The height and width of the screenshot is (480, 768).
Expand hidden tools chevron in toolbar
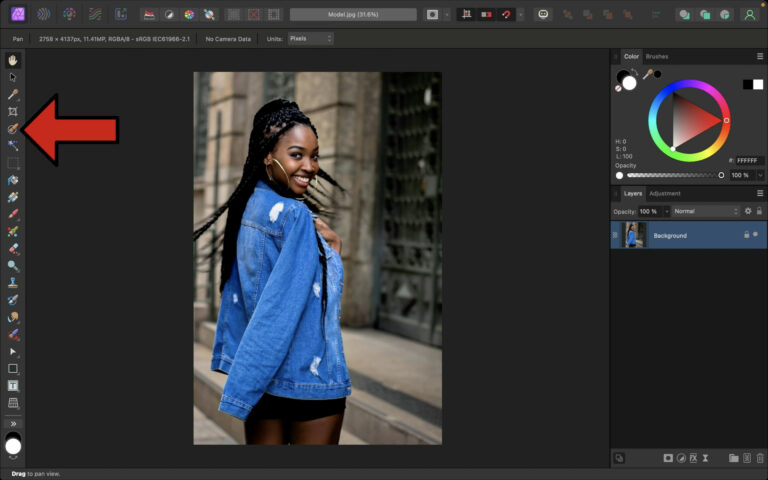(13, 424)
